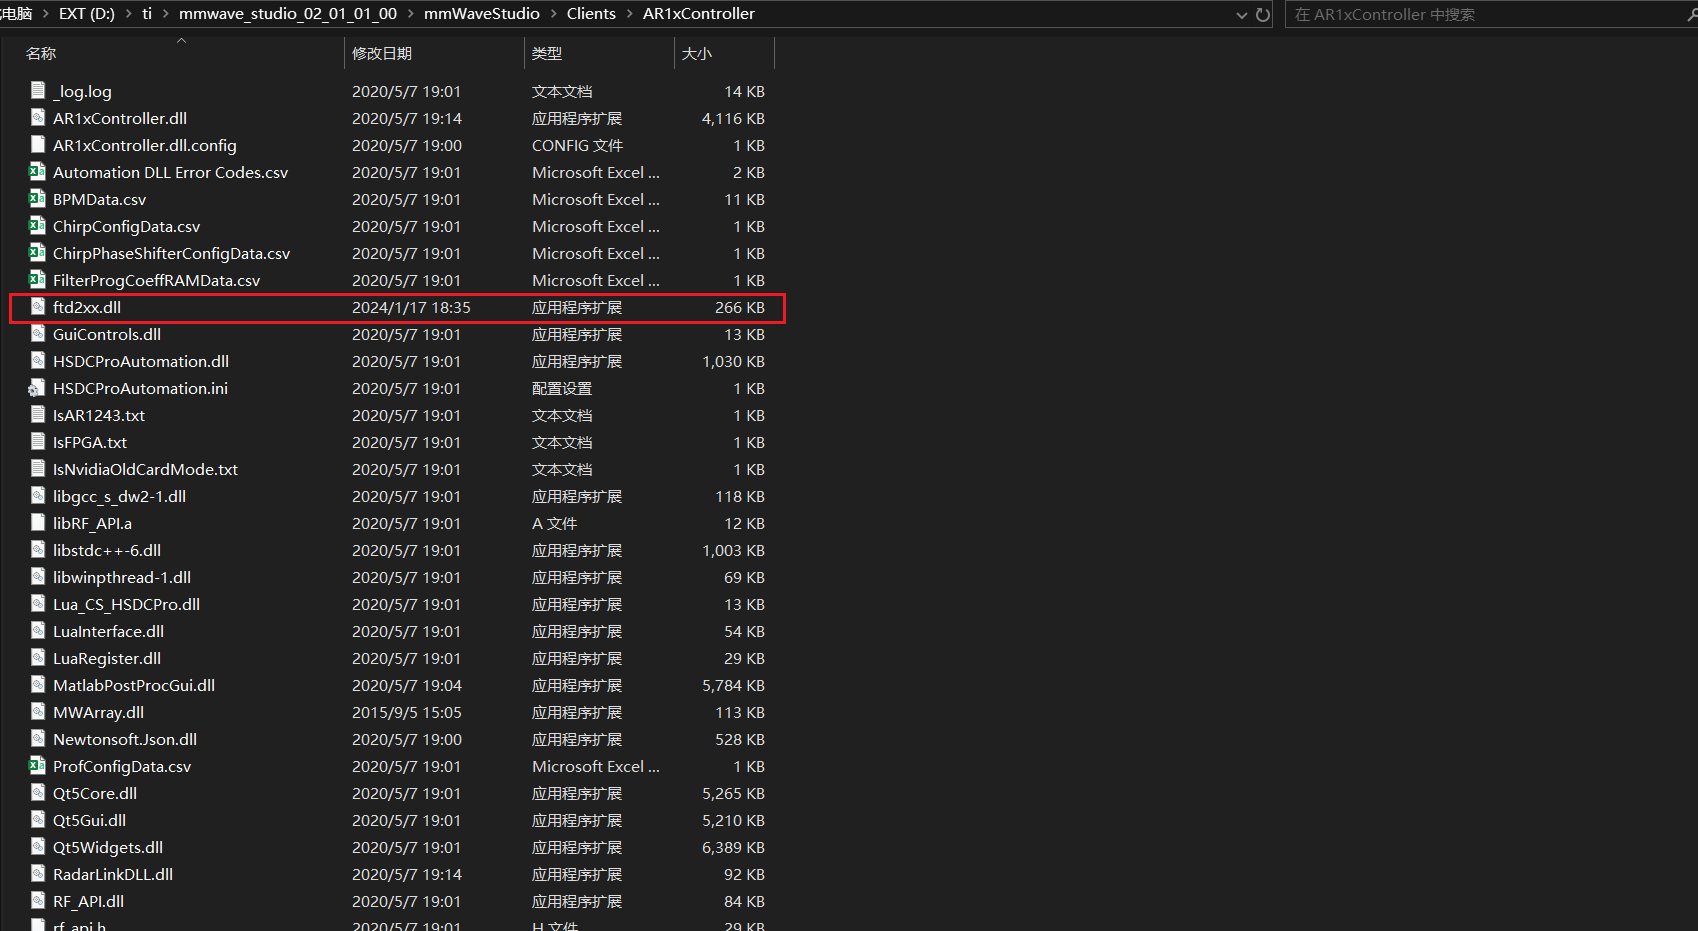Screen dimensions: 1698x931
Task: Select the ChirpConfigData.csv Excel icon
Action: tap(38, 226)
